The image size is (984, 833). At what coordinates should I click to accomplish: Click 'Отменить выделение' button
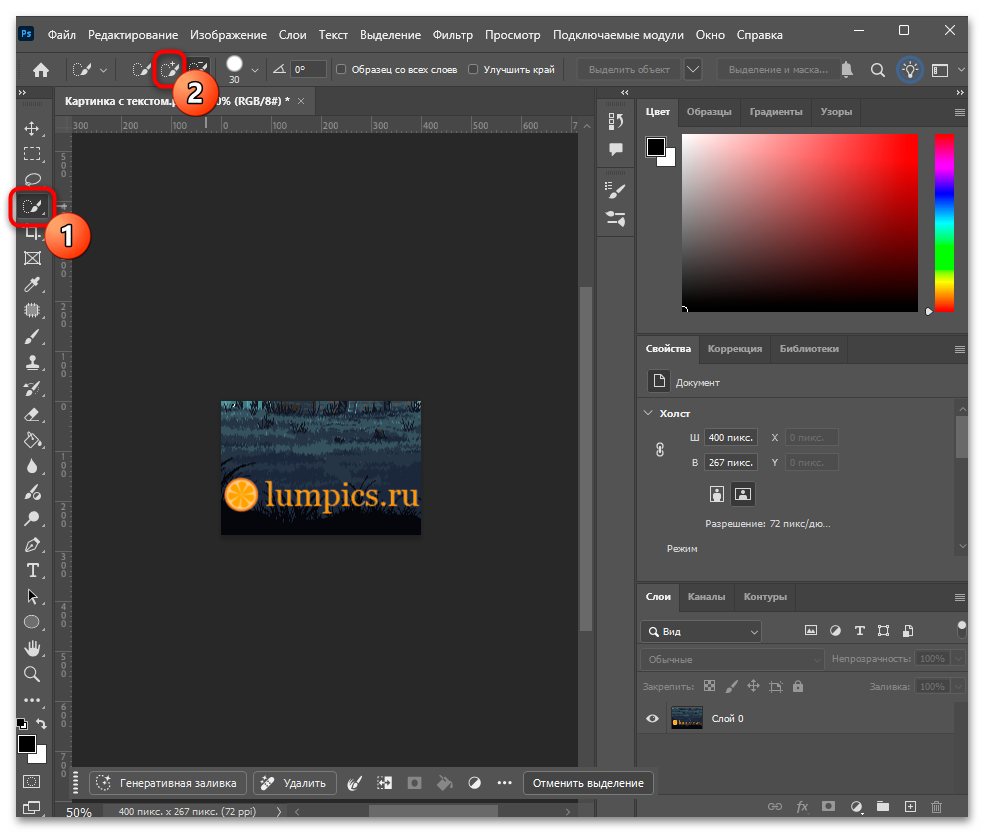pyautogui.click(x=588, y=783)
